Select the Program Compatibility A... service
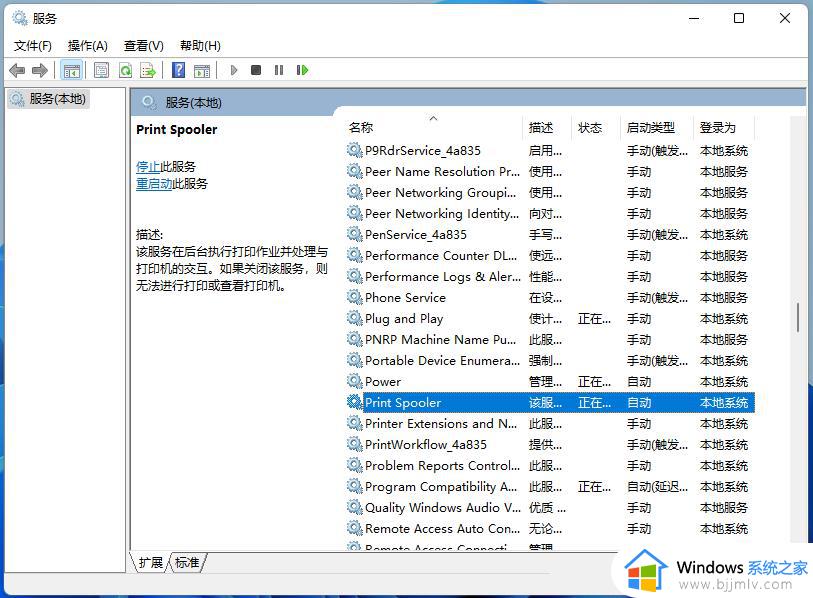 pyautogui.click(x=441, y=487)
